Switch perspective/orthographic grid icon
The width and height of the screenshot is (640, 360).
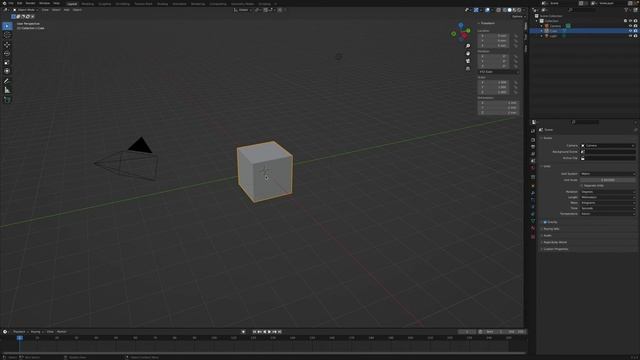click(x=468, y=69)
